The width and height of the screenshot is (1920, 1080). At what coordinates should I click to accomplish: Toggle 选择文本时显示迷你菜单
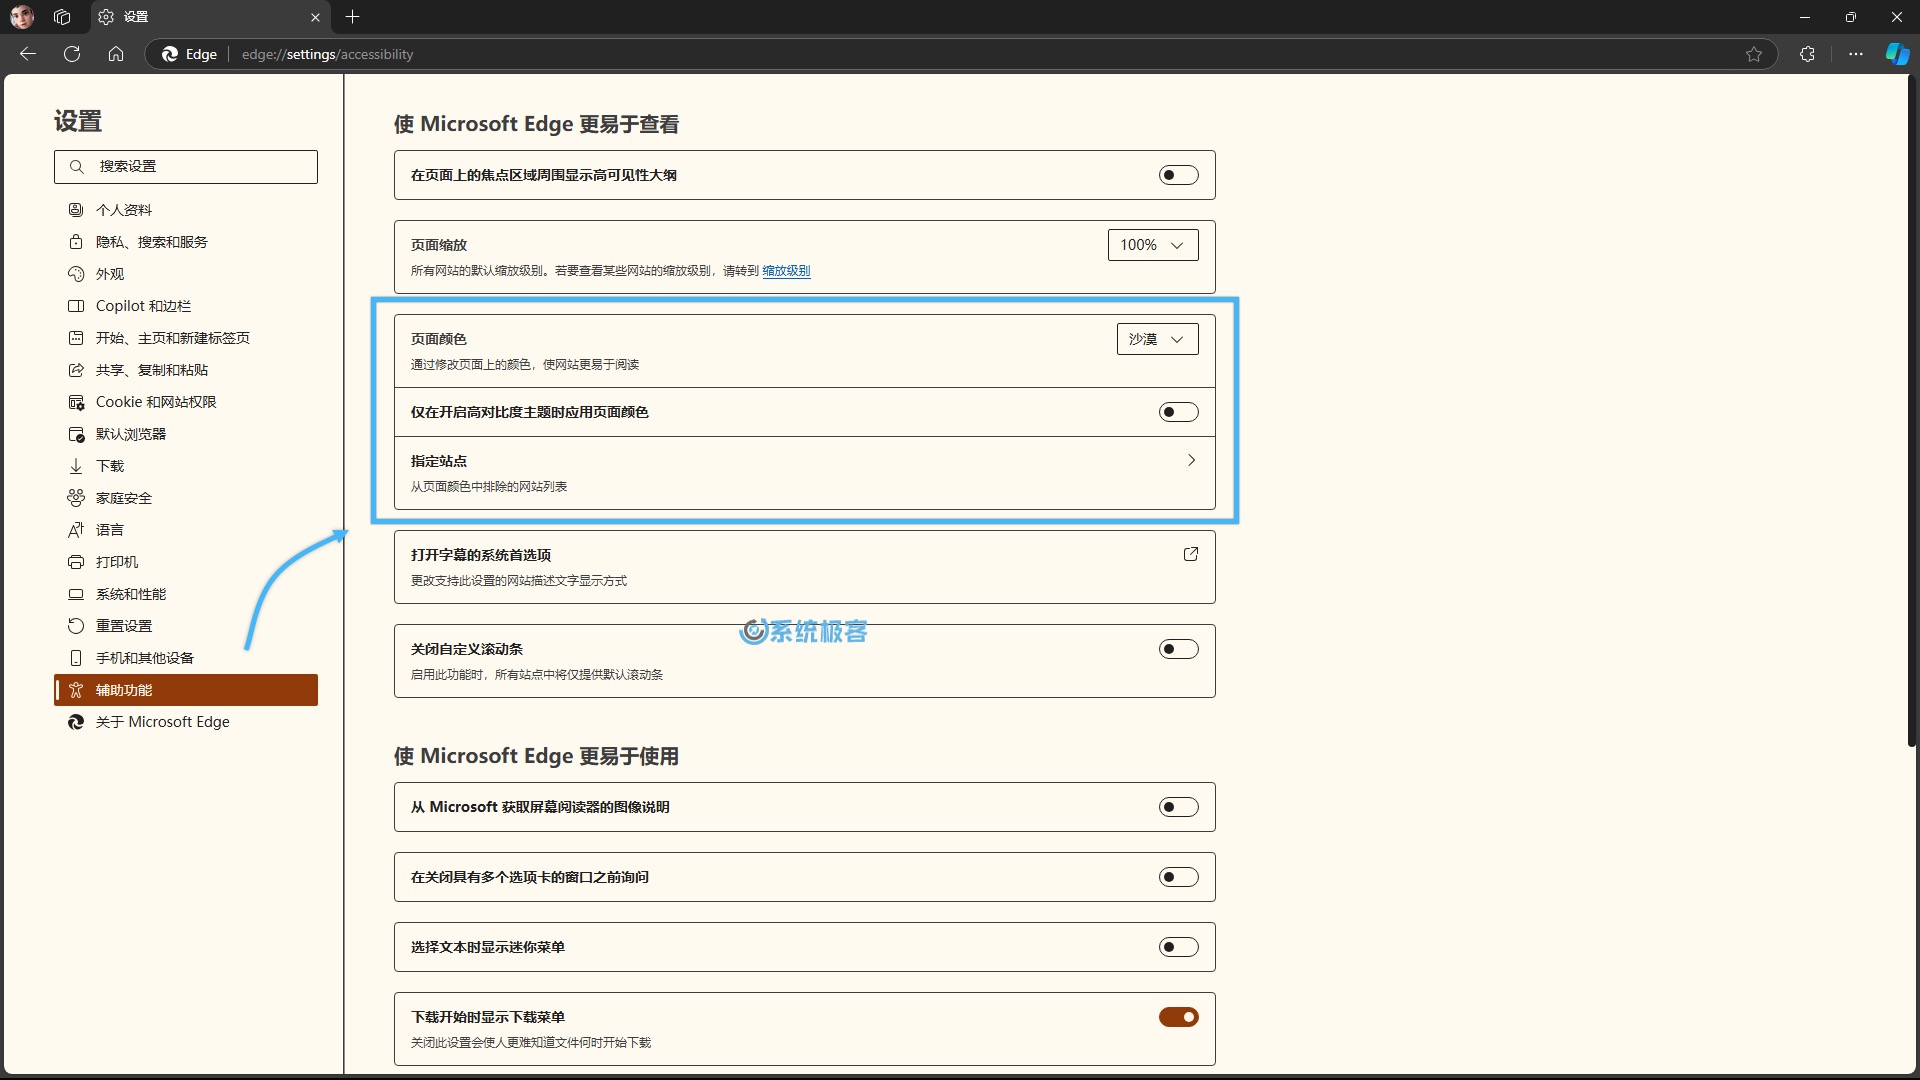tap(1178, 947)
